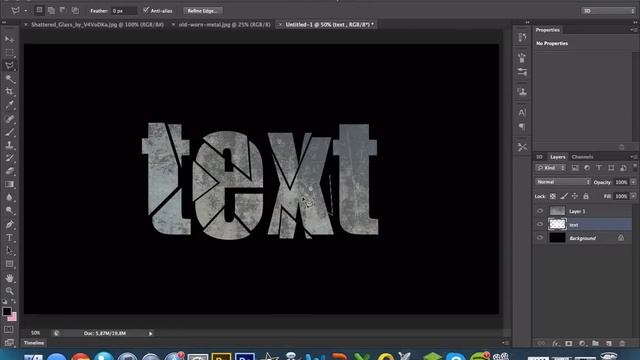Select the History Brush tool

tap(9, 158)
